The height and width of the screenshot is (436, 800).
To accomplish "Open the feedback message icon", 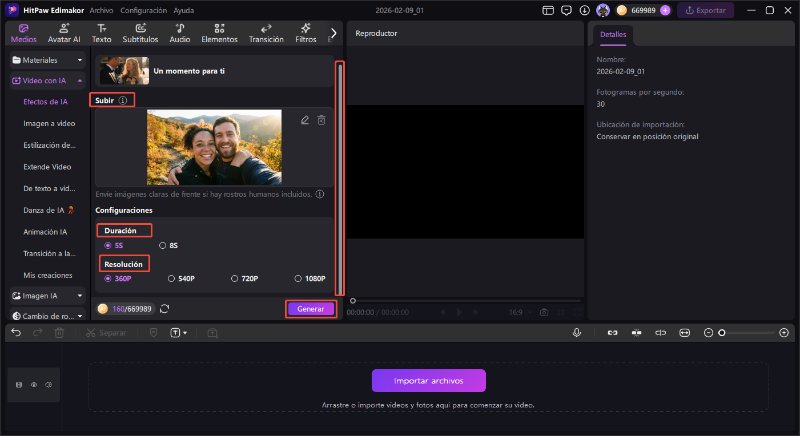I will (566, 10).
